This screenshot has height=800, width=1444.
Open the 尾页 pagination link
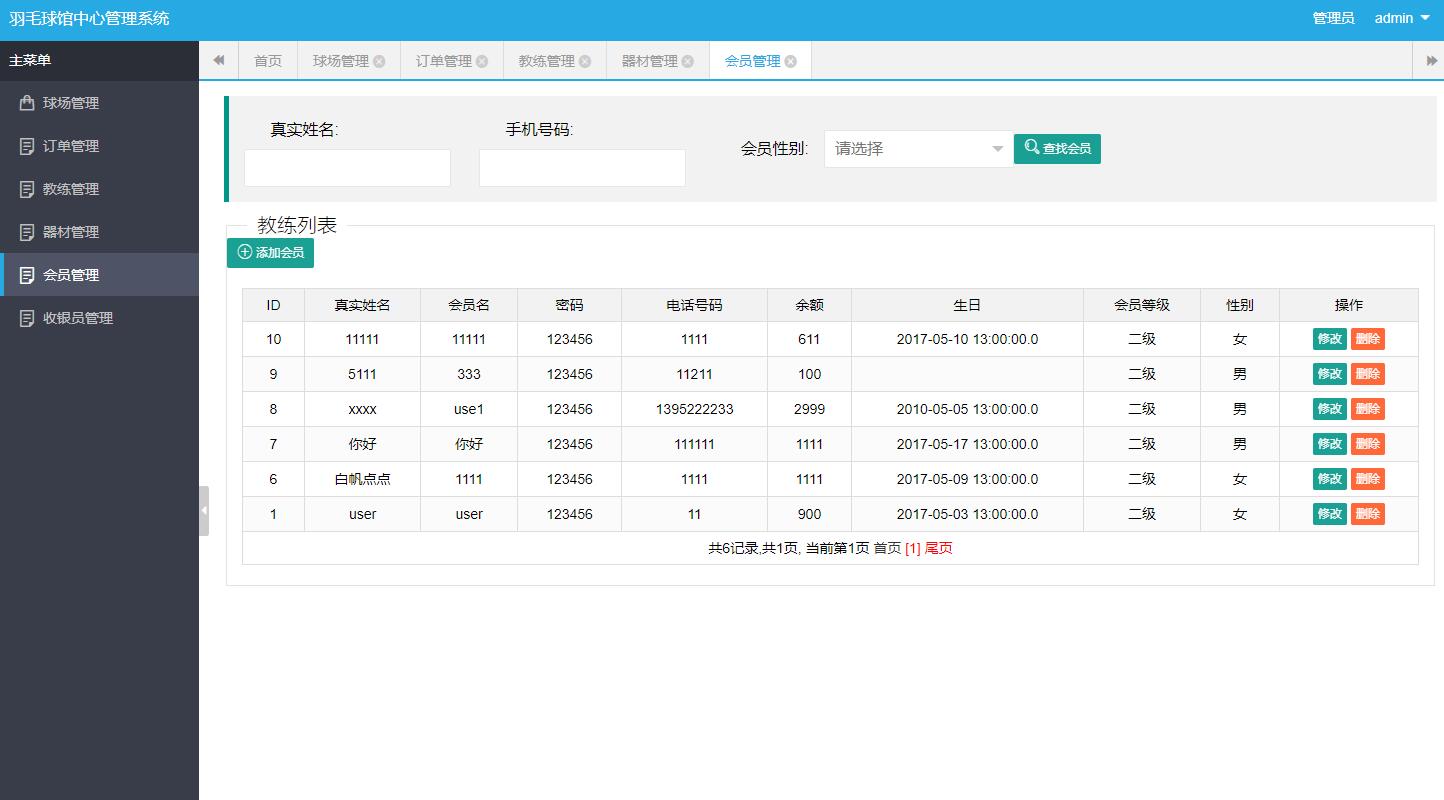tap(936, 548)
